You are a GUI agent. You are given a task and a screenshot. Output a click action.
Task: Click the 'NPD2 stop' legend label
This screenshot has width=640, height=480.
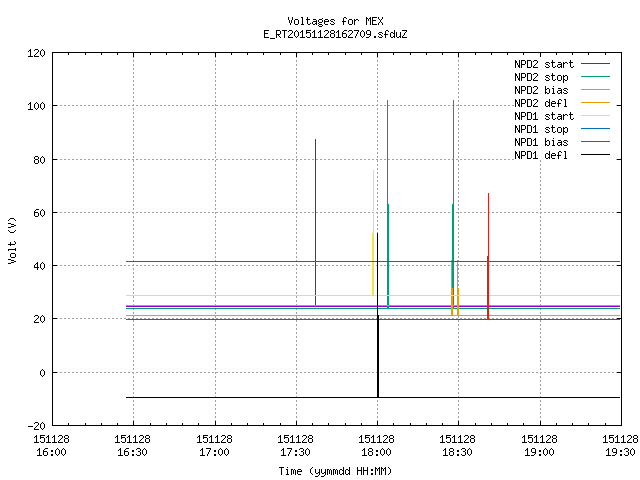(541, 77)
